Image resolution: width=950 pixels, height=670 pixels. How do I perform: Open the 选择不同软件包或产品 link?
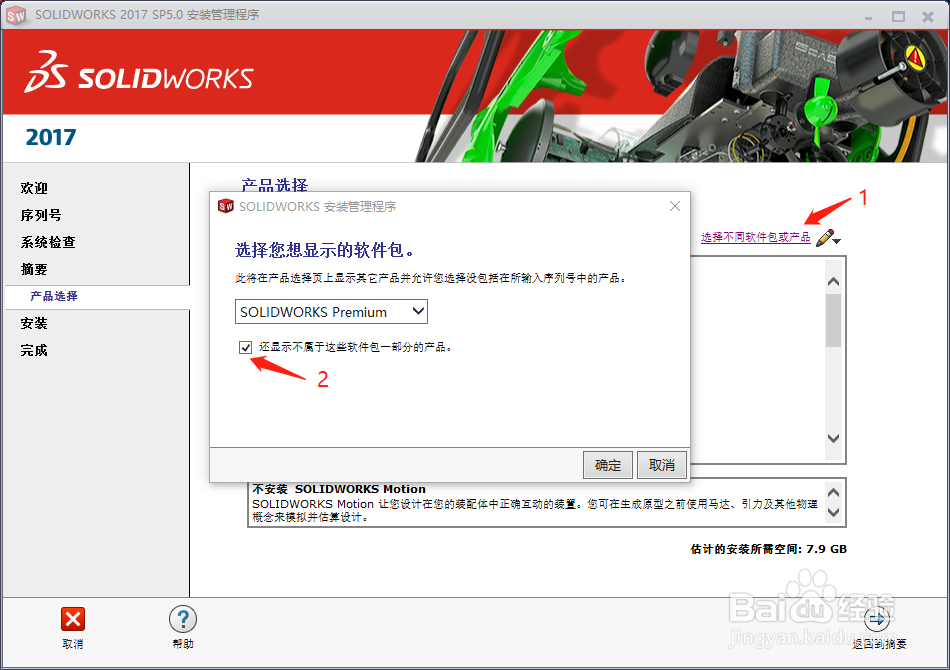[756, 237]
